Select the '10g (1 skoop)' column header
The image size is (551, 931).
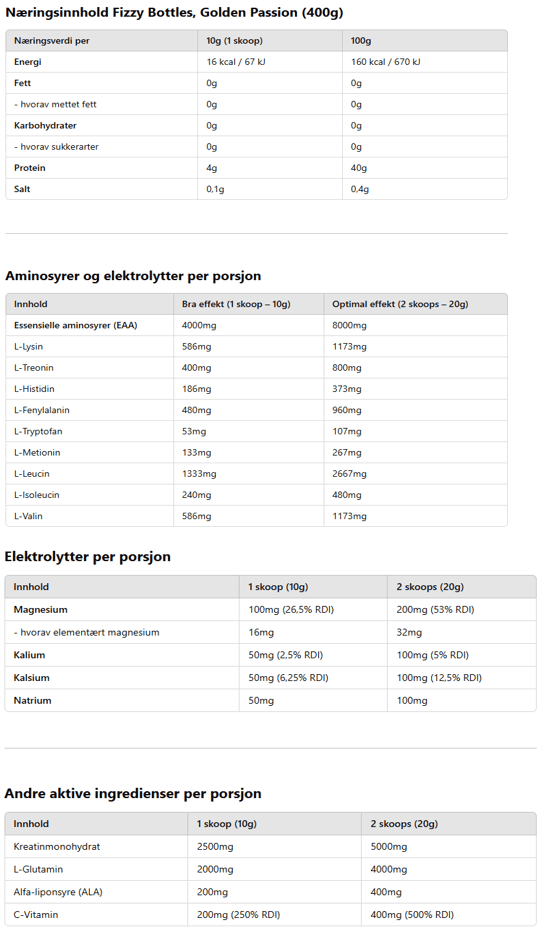pos(235,41)
